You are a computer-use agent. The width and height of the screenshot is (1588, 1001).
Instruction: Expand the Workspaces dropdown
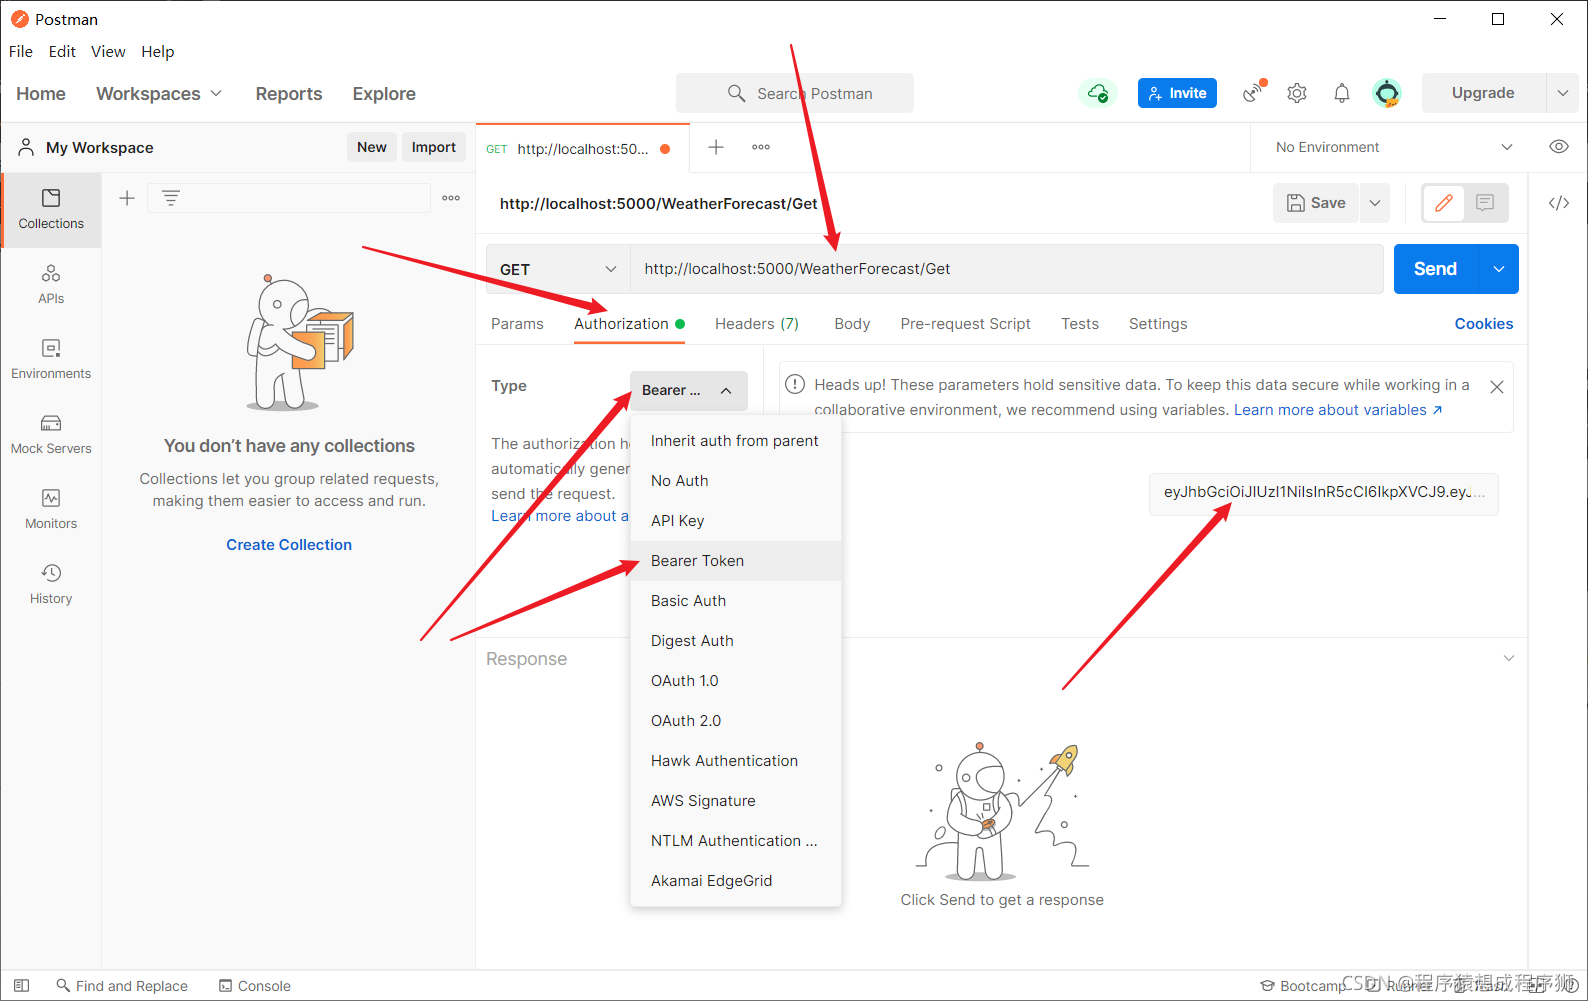tap(159, 93)
